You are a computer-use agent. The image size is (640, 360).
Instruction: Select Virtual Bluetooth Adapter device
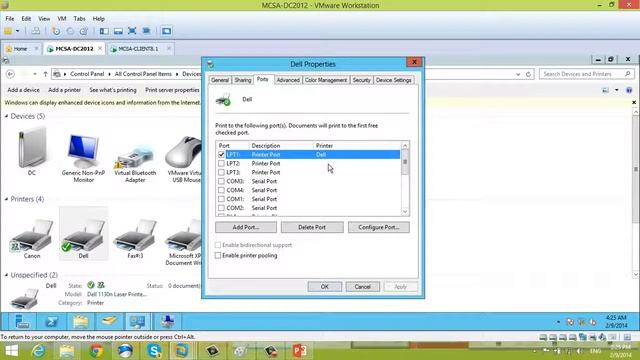coord(135,158)
